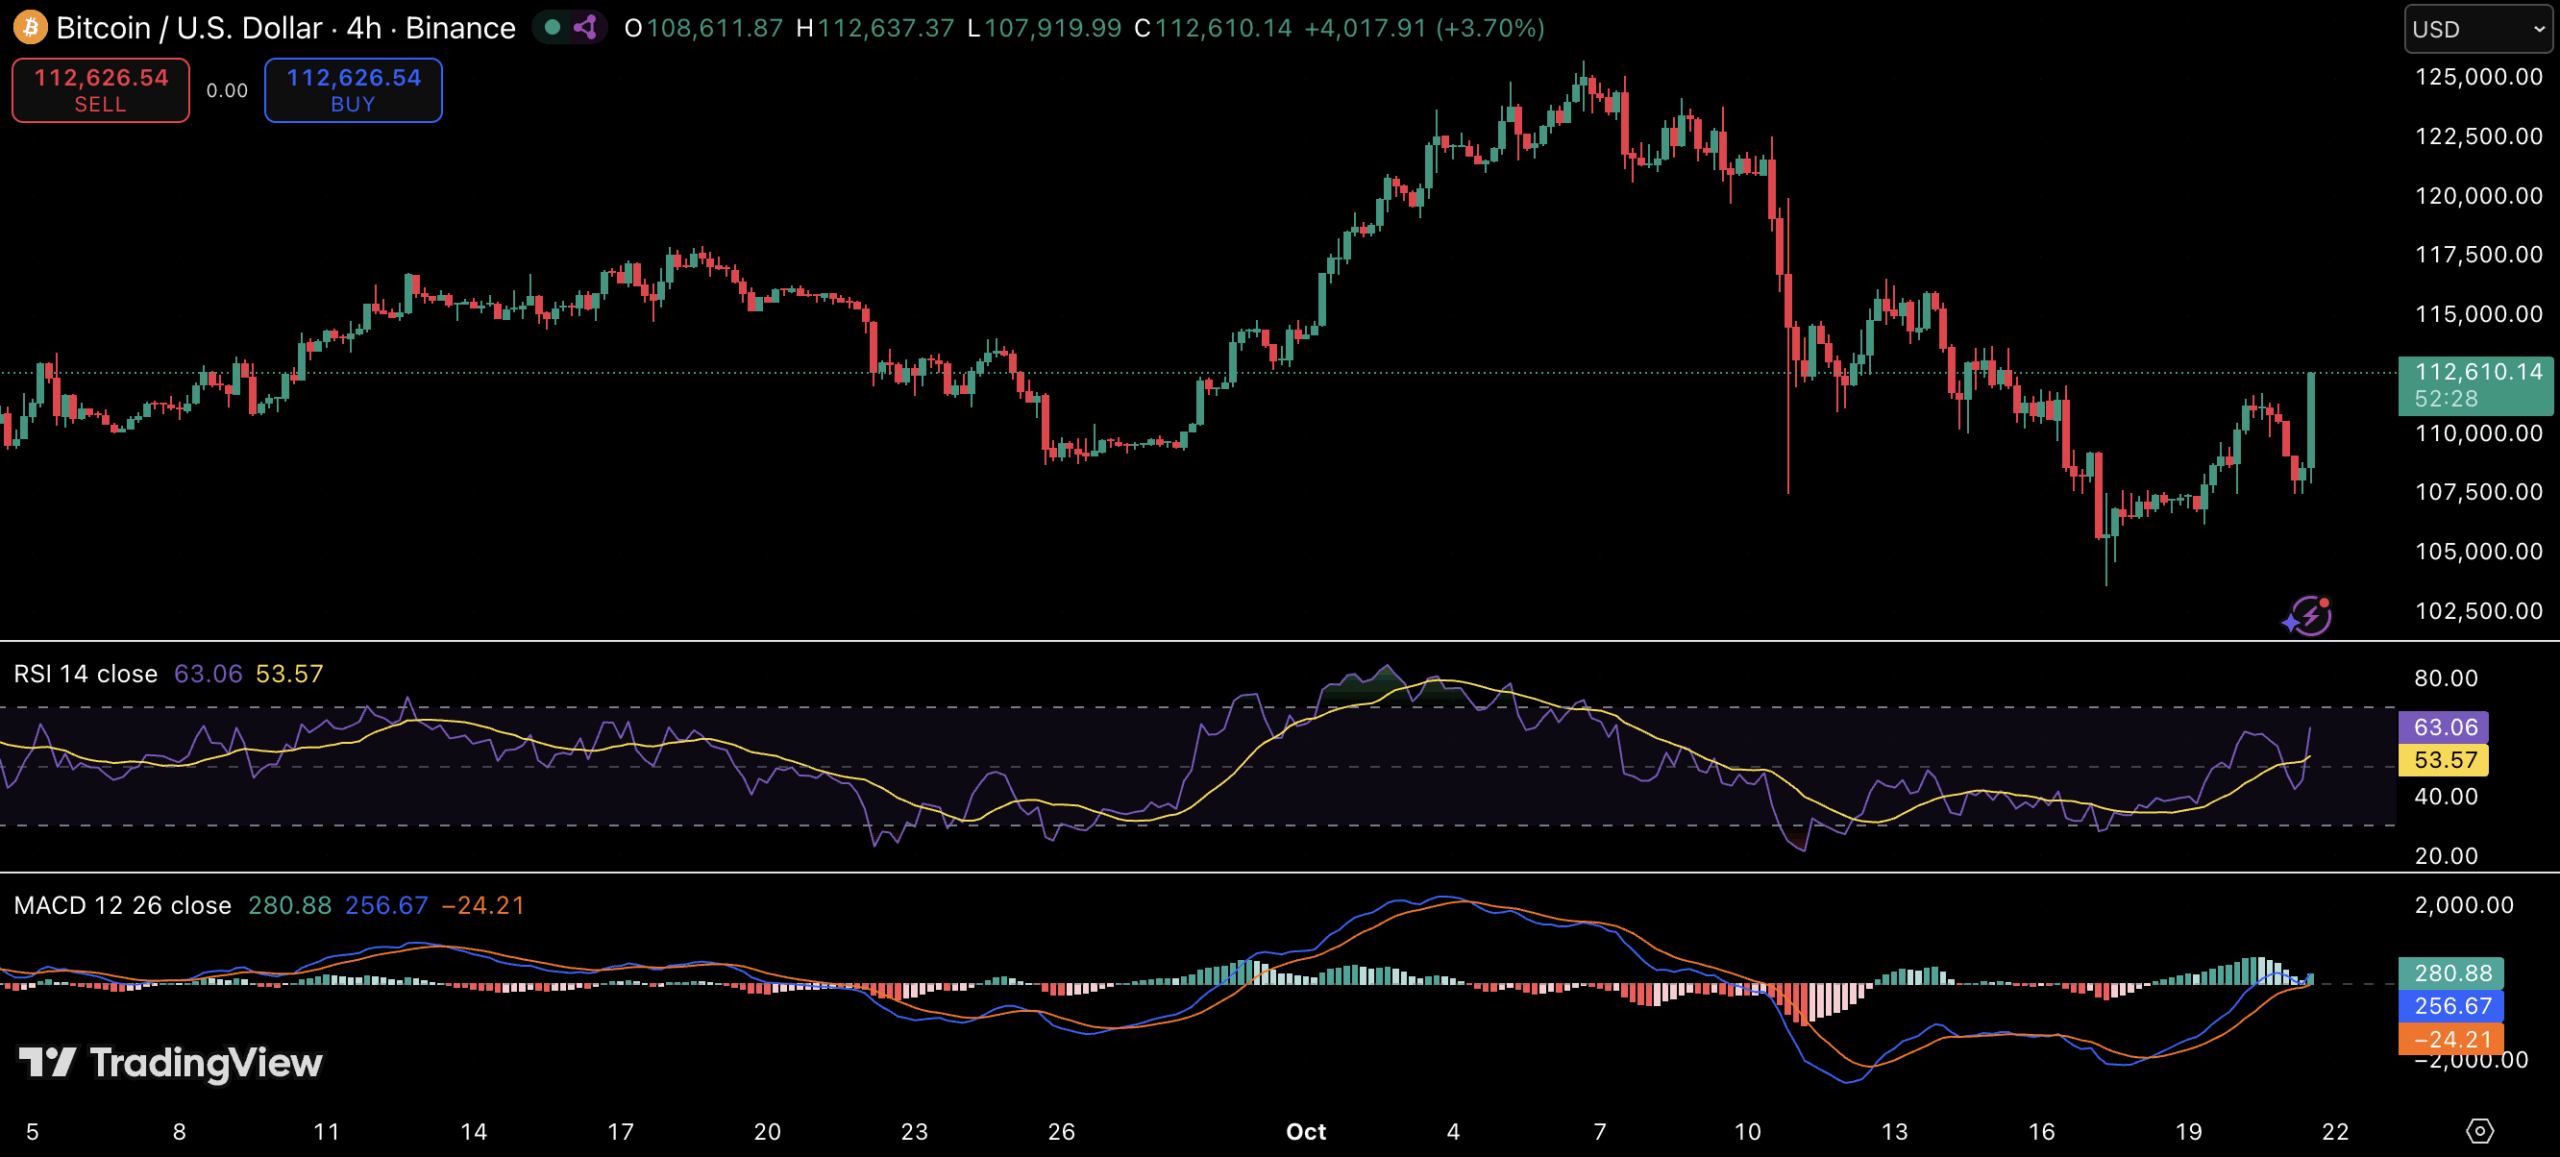2560x1157 pixels.
Task: Open the USD currency dropdown
Action: point(2477,29)
